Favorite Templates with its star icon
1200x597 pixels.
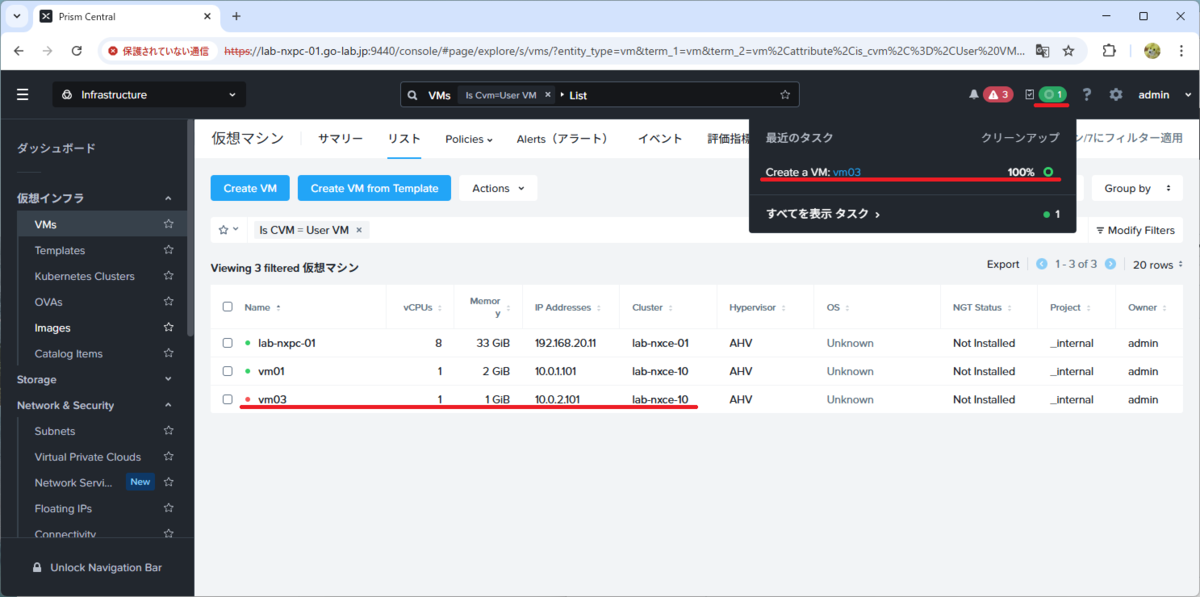point(168,250)
